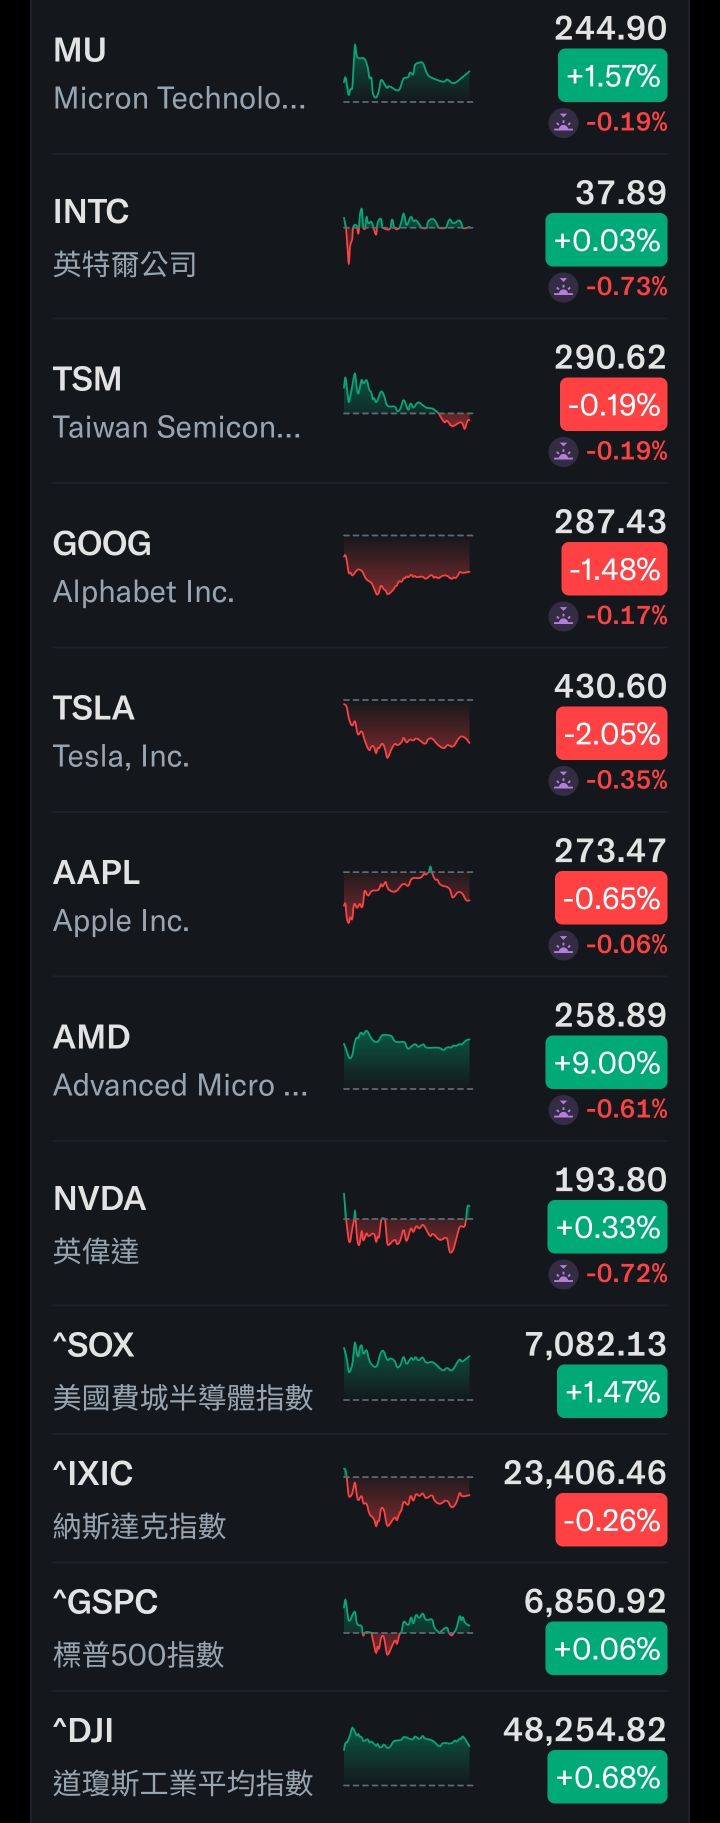Tap Apple's 273.47 price value

610,851
